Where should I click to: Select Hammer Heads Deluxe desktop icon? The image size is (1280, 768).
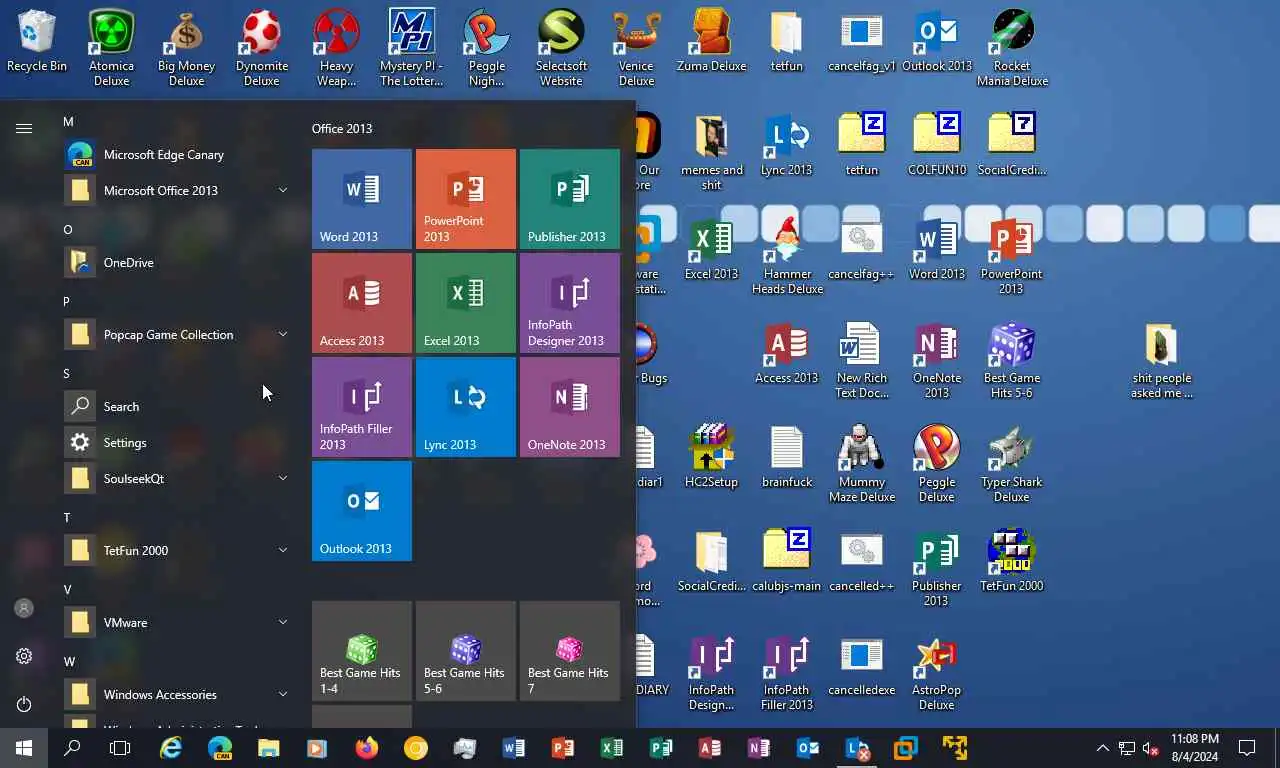(787, 256)
